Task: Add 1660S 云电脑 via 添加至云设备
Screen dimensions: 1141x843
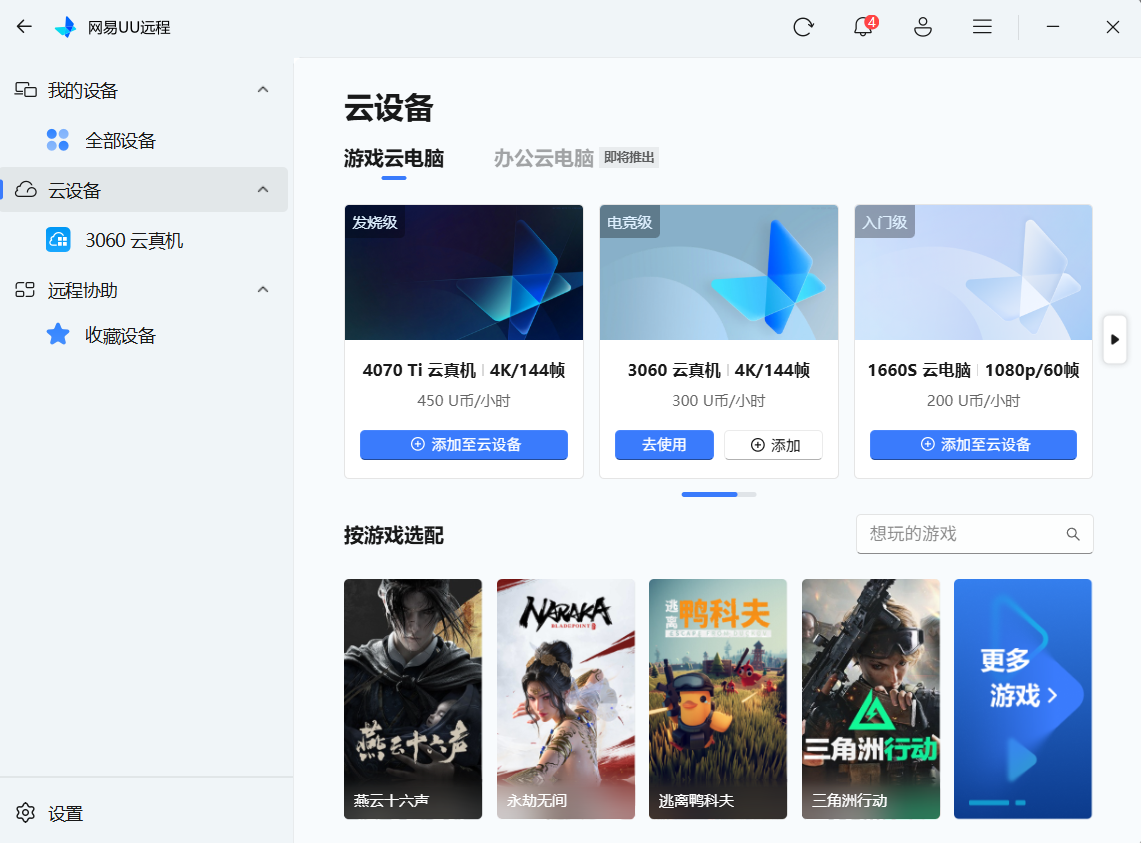Action: [973, 445]
